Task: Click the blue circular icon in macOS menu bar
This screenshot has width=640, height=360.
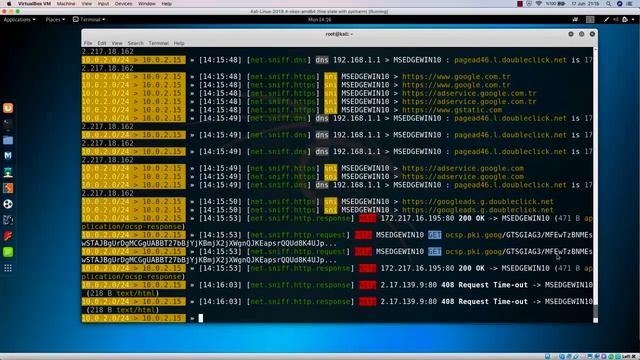Action: pos(619,4)
